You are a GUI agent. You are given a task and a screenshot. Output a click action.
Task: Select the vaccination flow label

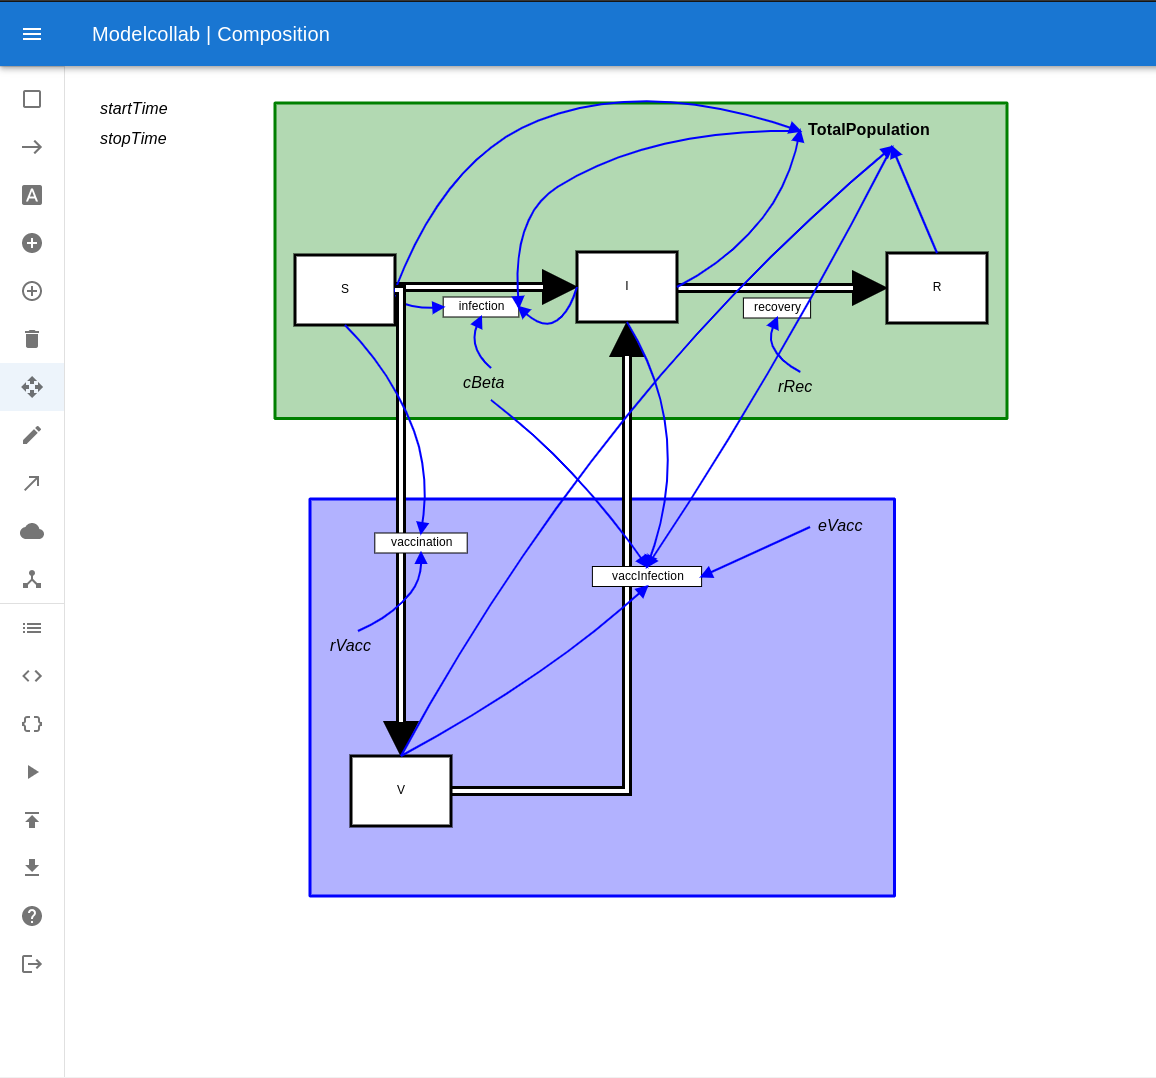(x=421, y=542)
